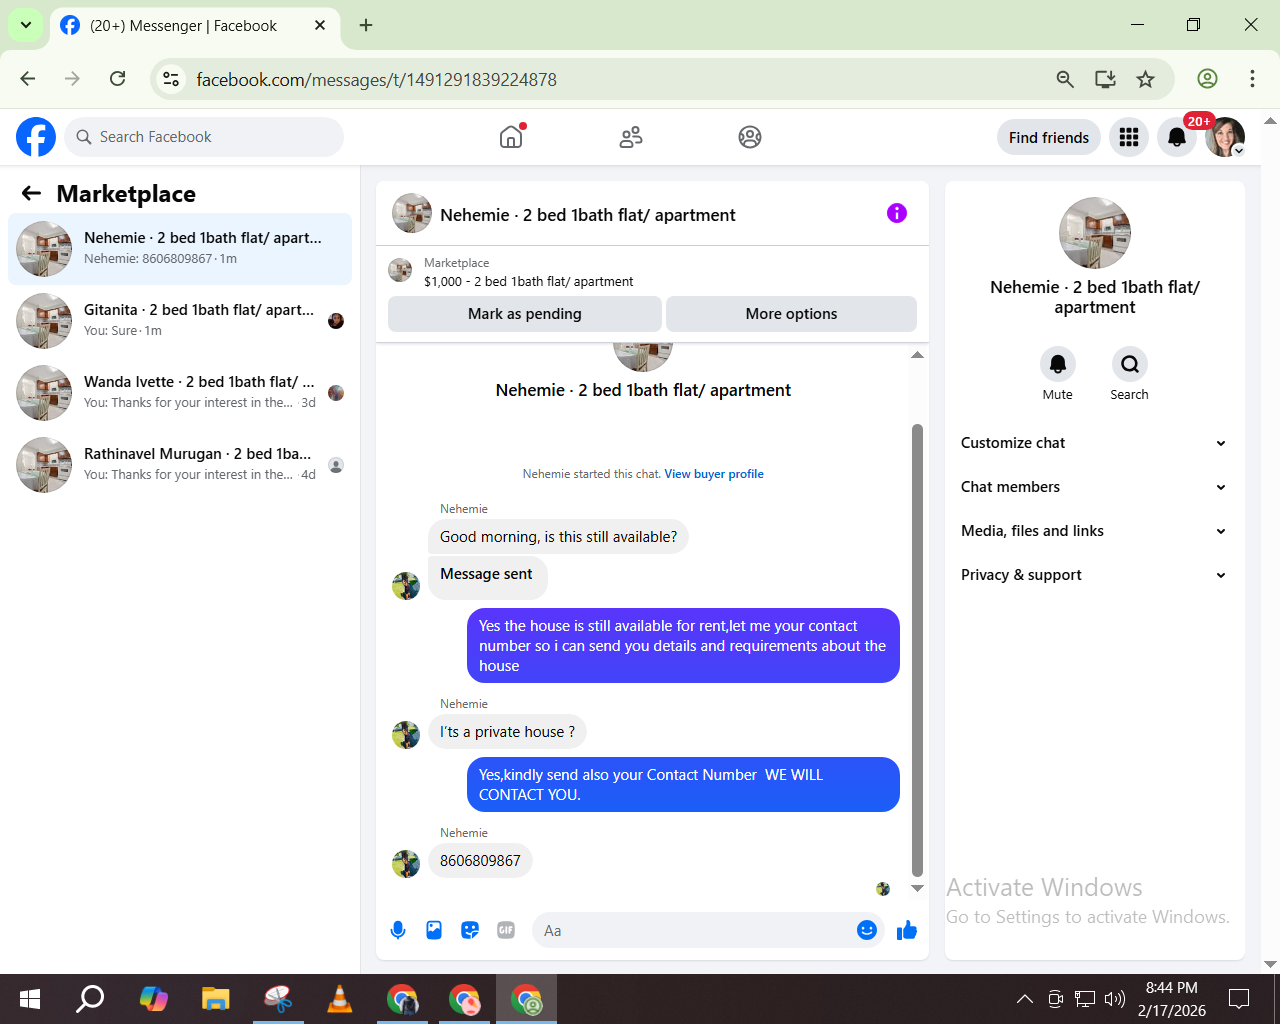Image resolution: width=1280 pixels, height=1024 pixels.
Task: Search in conversation using the Search icon
Action: (1130, 364)
